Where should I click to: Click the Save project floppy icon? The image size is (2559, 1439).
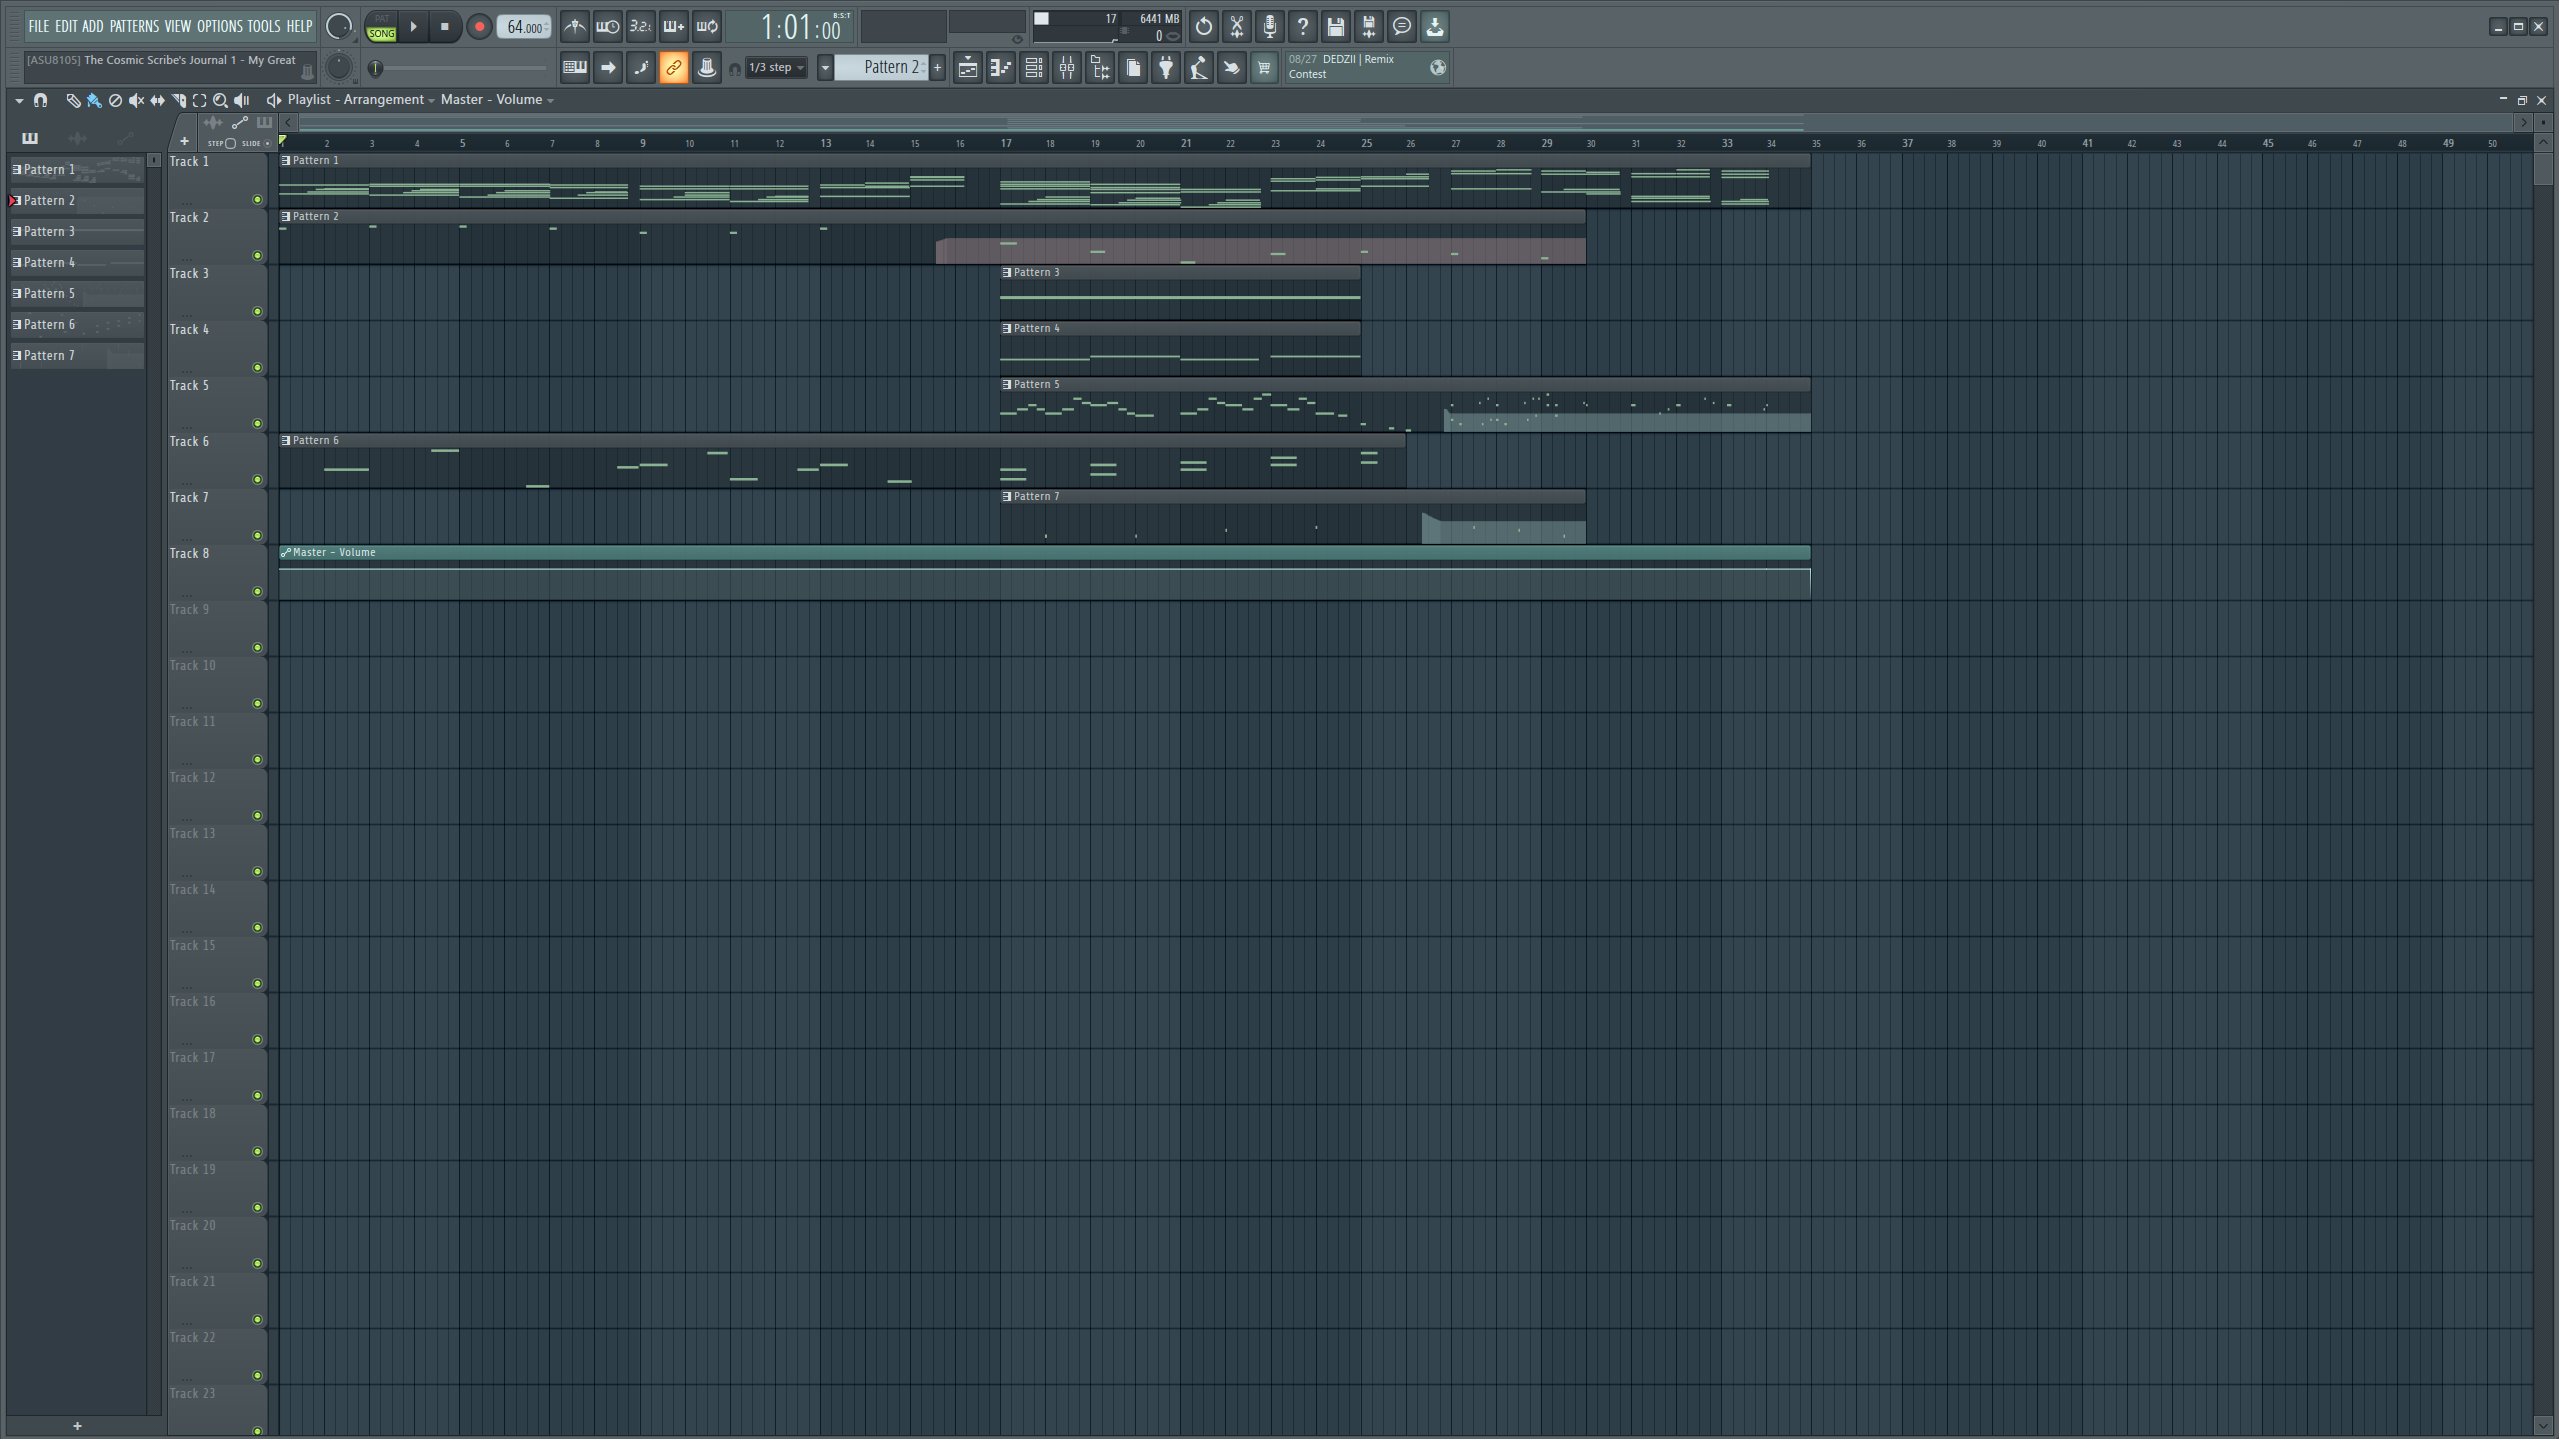[x=1335, y=27]
